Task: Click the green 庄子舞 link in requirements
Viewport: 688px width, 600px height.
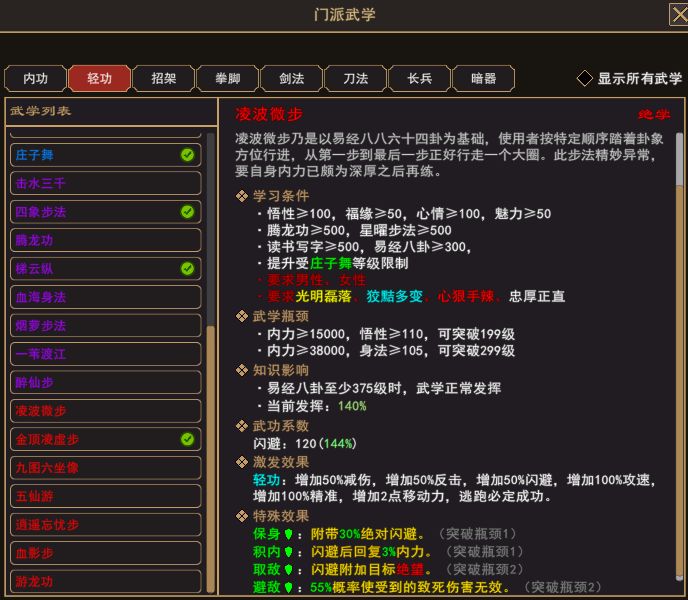Action: pyautogui.click(x=331, y=263)
